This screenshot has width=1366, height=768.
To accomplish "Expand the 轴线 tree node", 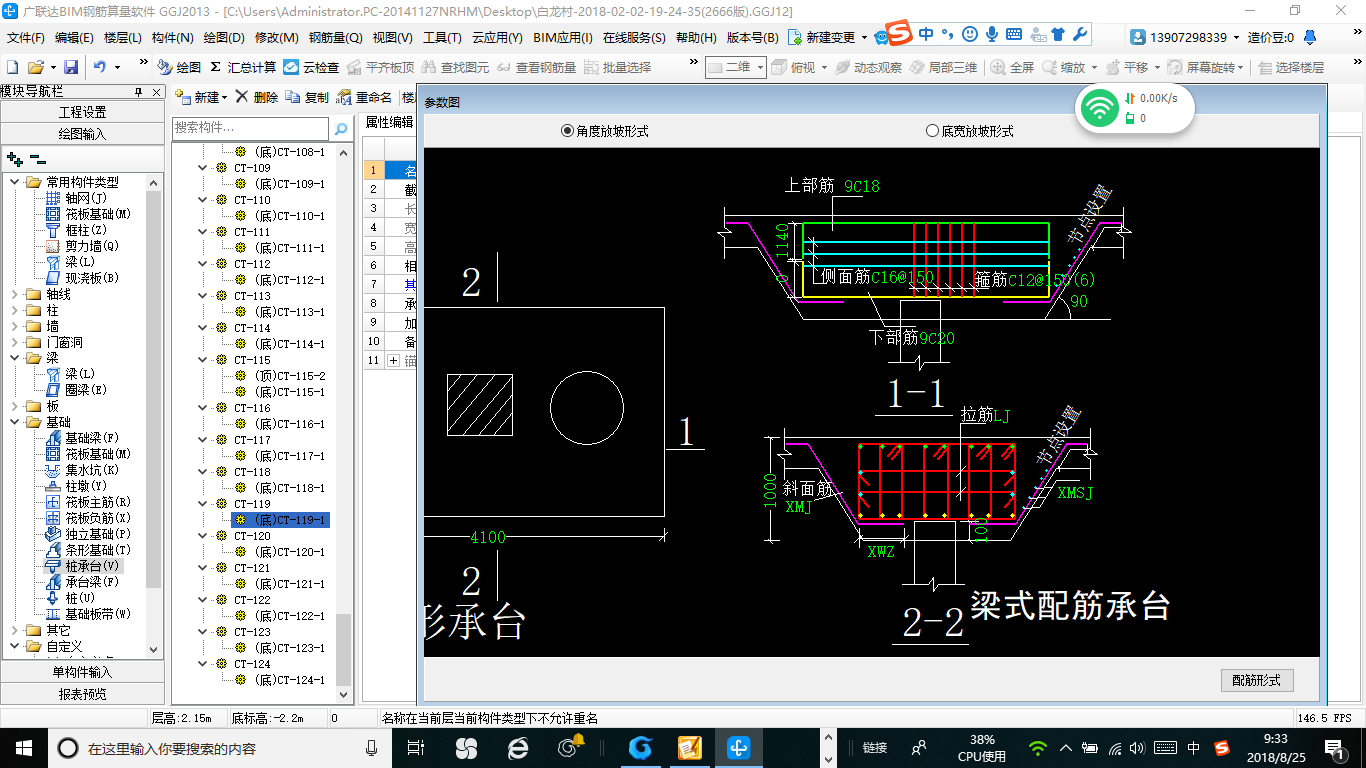I will click(x=15, y=294).
